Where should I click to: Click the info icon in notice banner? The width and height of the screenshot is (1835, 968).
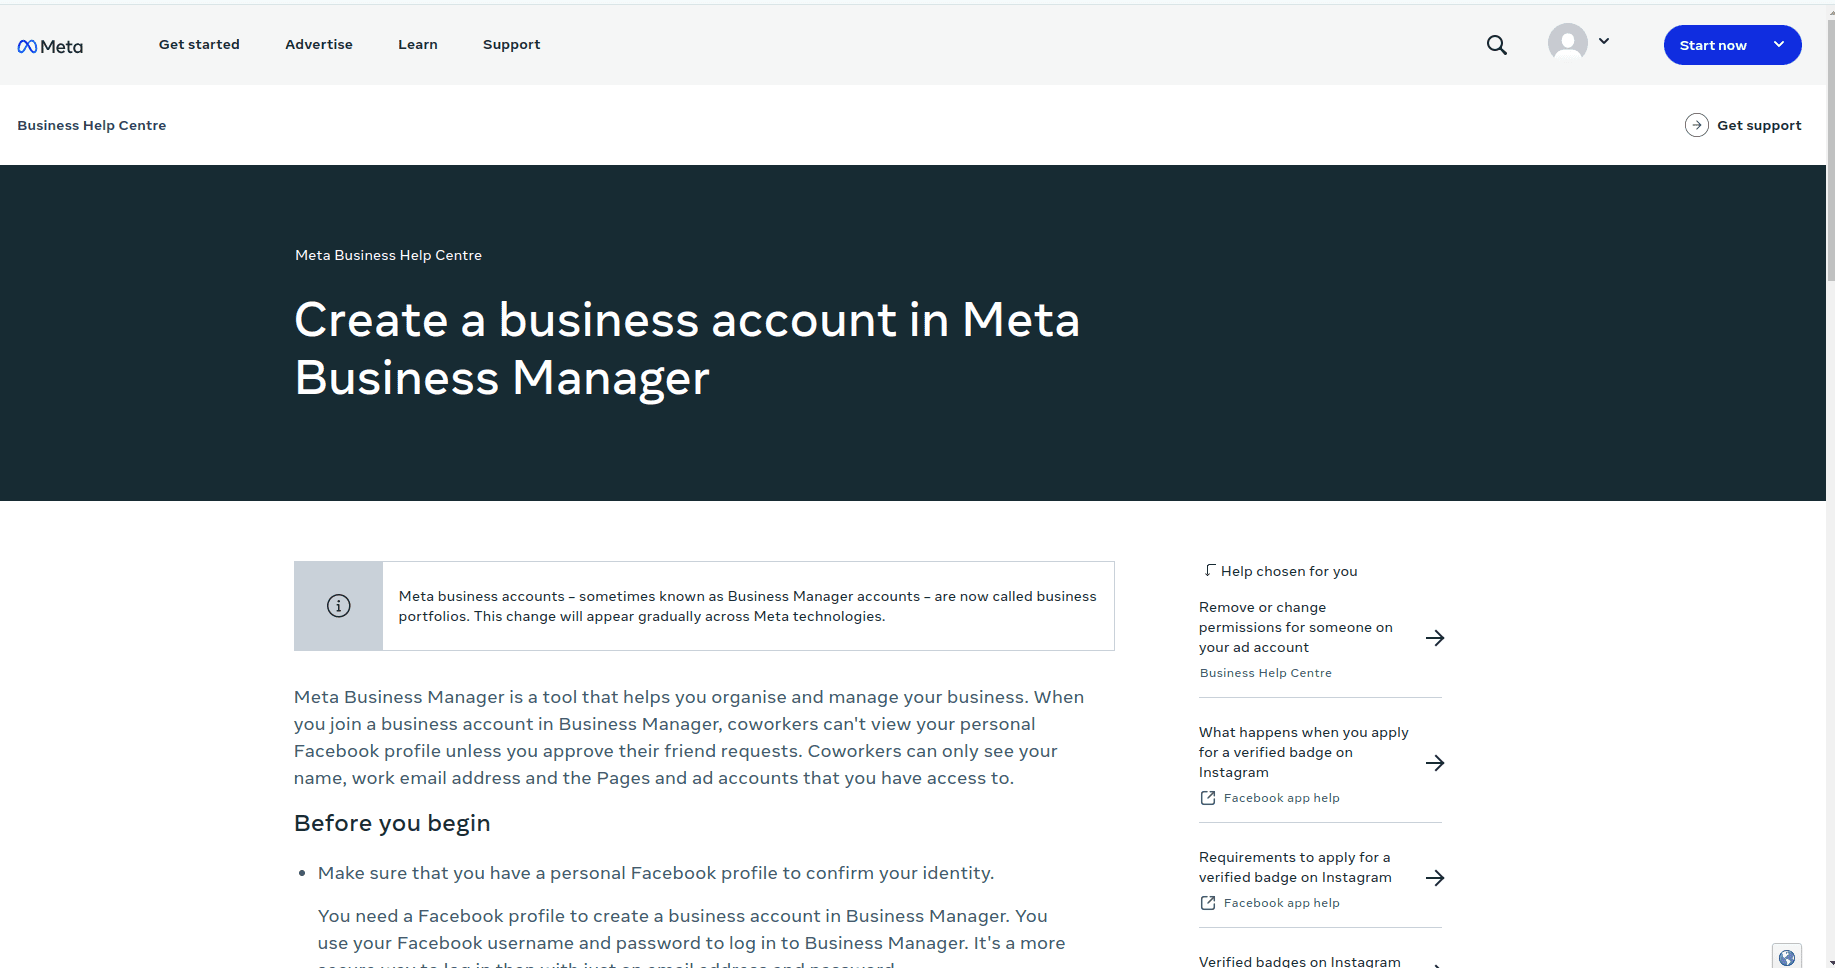click(x=339, y=606)
